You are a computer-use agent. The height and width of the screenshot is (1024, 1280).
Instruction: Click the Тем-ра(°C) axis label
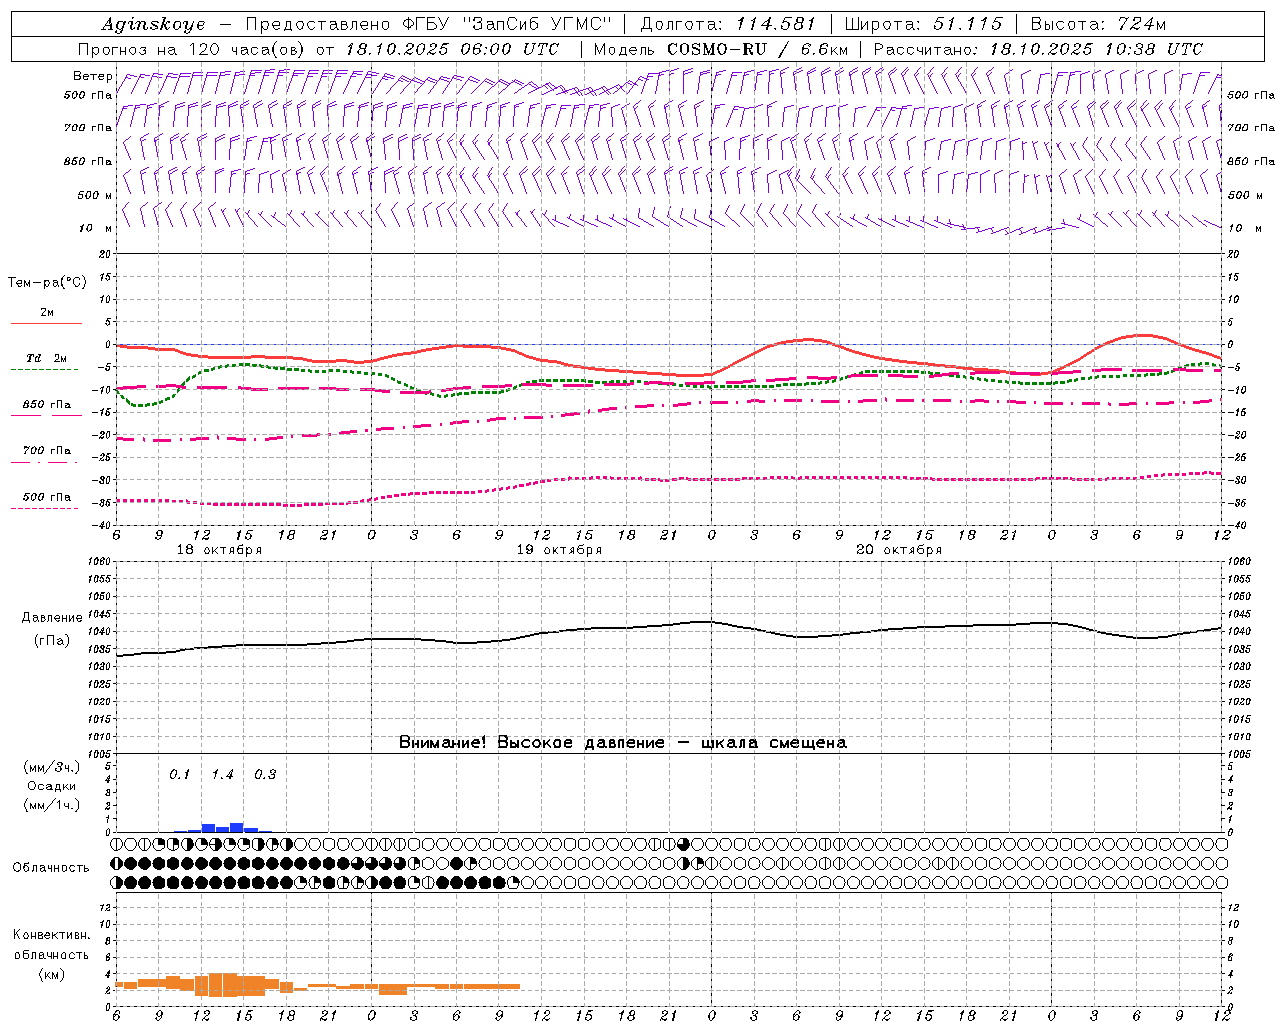point(47,282)
